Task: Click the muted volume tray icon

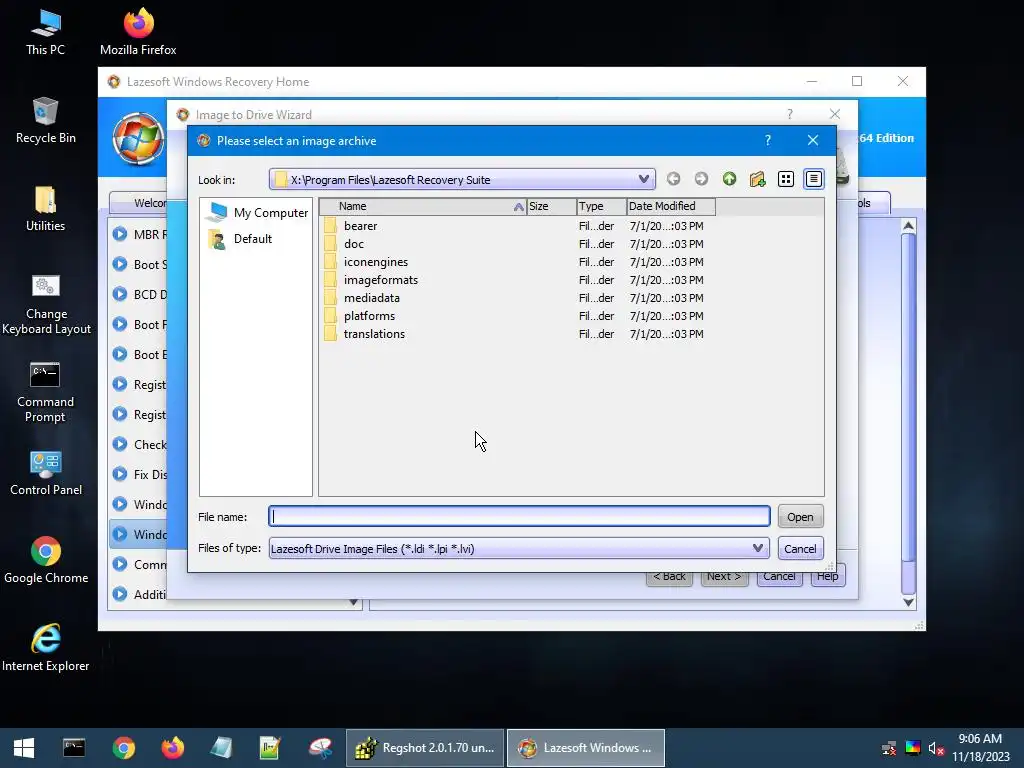Action: pos(936,748)
